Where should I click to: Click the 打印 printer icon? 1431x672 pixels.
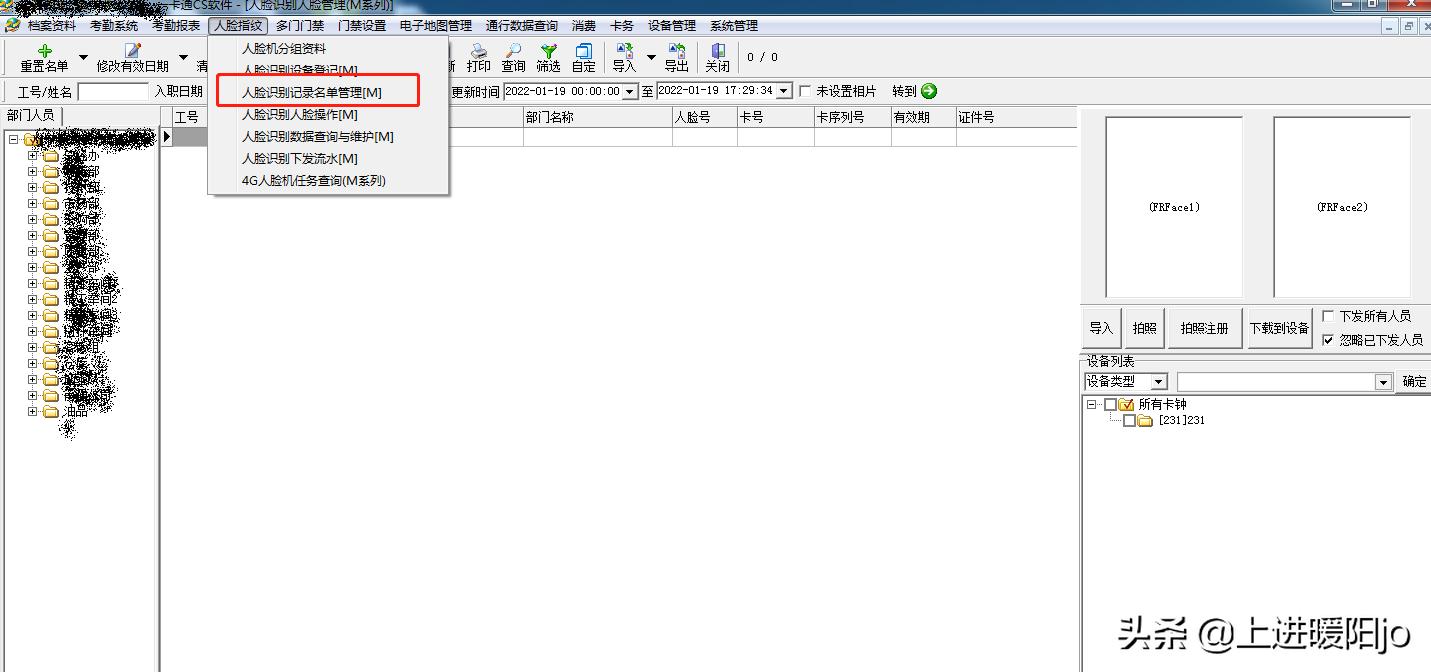[x=479, y=51]
